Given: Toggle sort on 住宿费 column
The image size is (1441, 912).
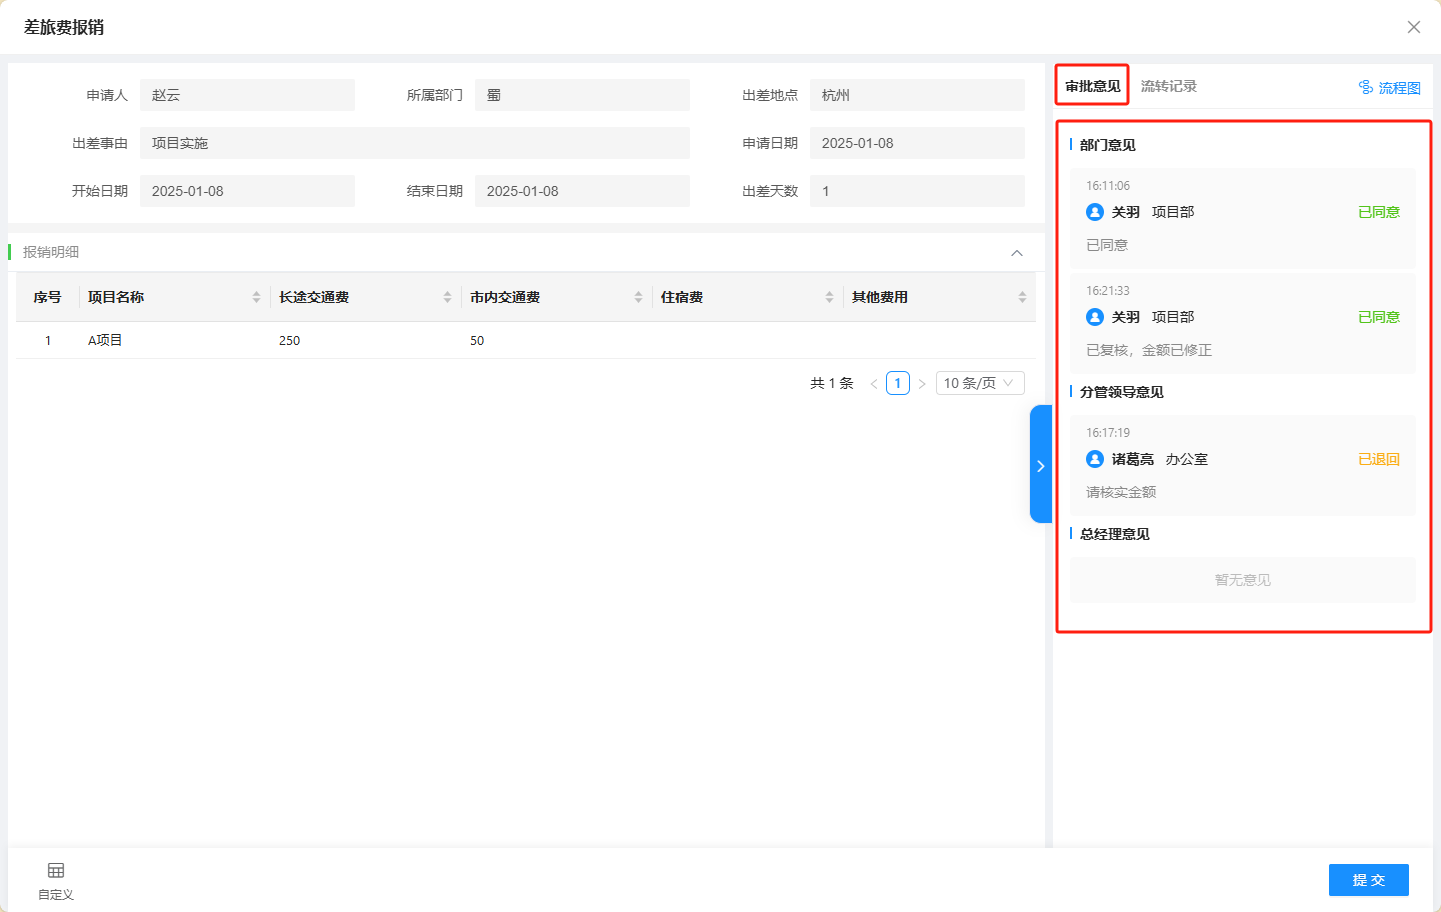Looking at the screenshot, I should pyautogui.click(x=829, y=297).
